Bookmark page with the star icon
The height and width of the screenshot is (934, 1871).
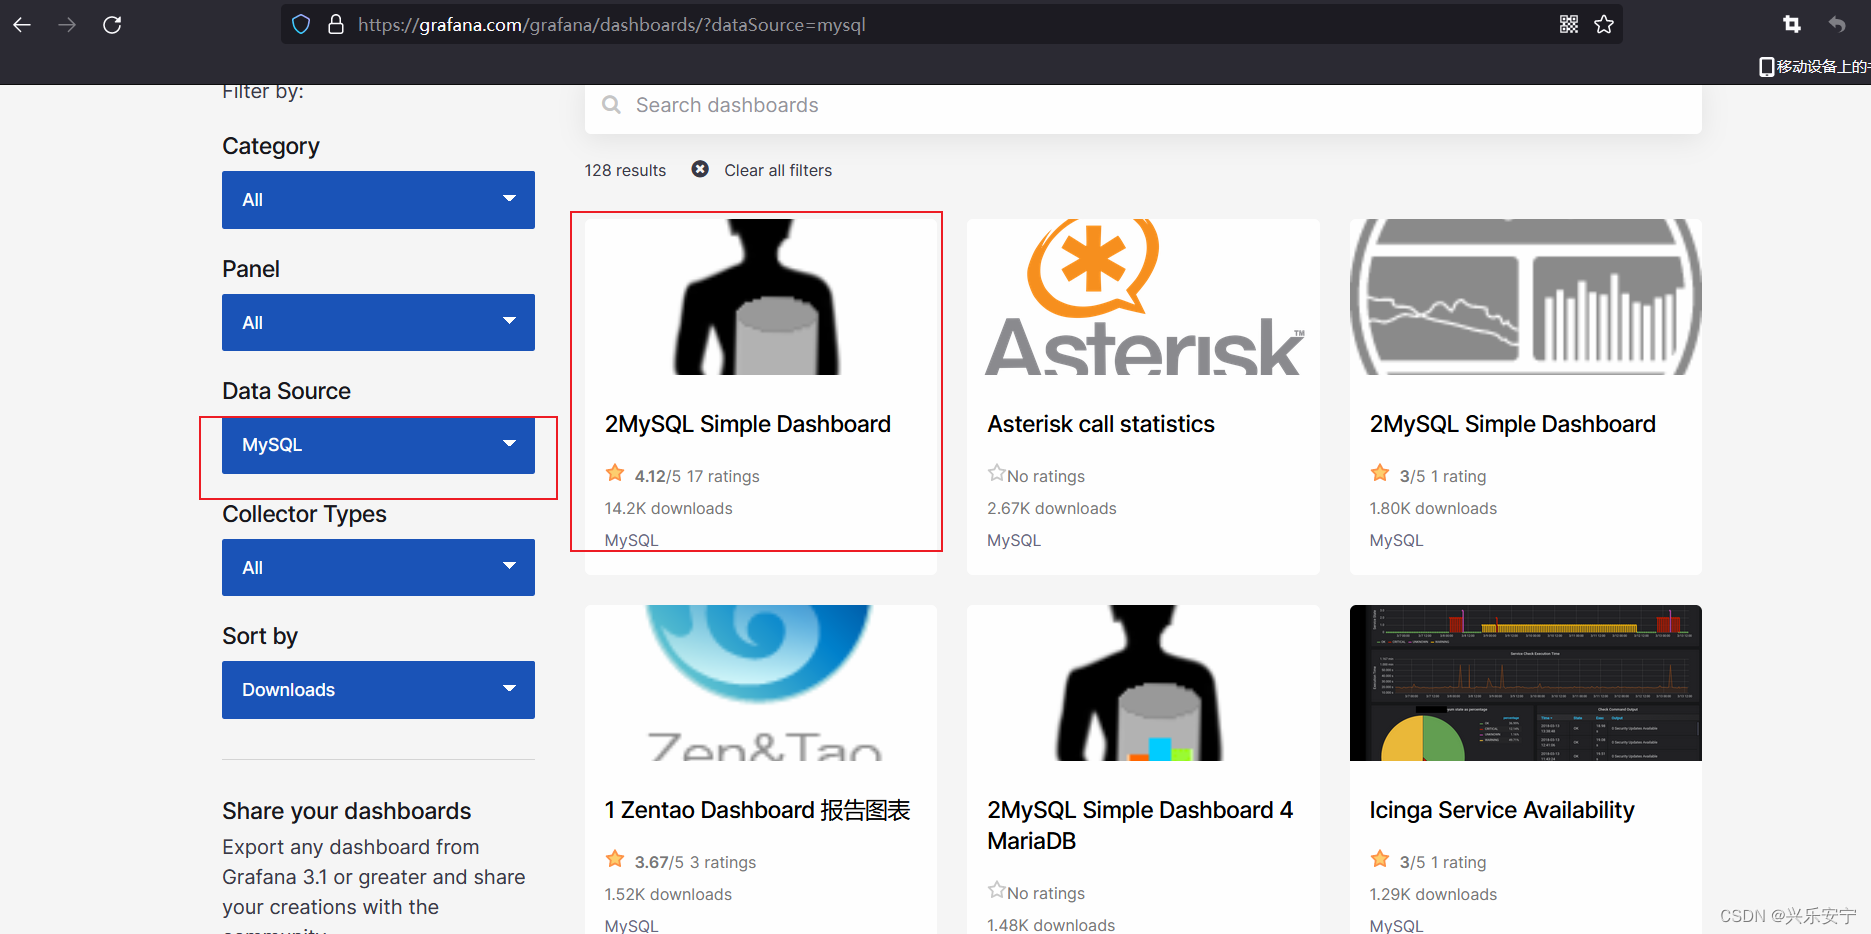click(1604, 25)
